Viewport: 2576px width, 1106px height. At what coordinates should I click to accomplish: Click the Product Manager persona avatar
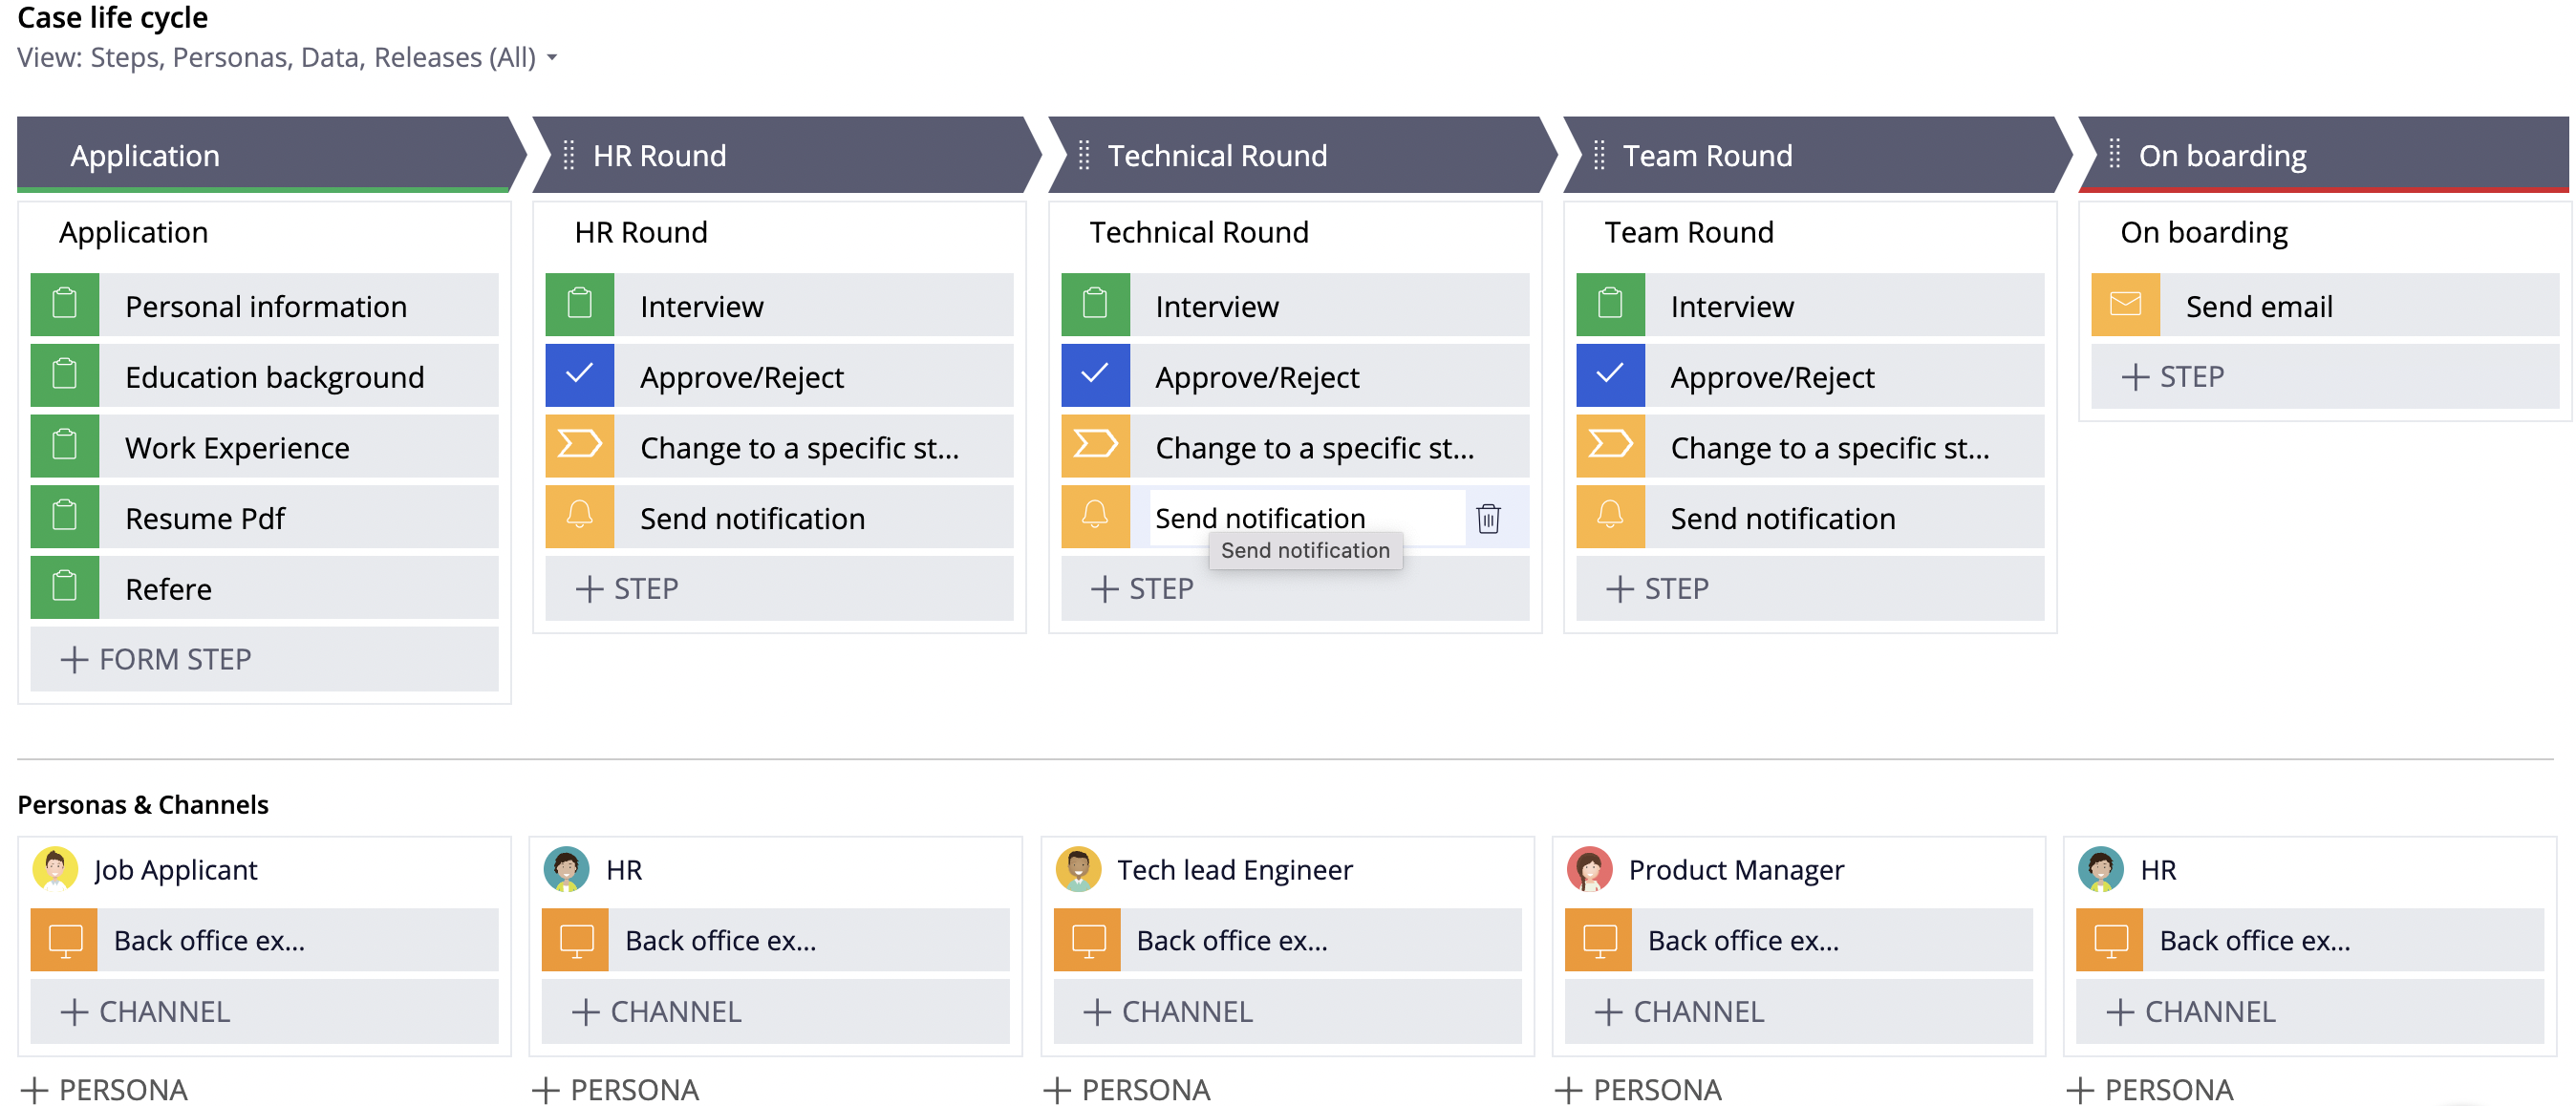pos(1589,868)
